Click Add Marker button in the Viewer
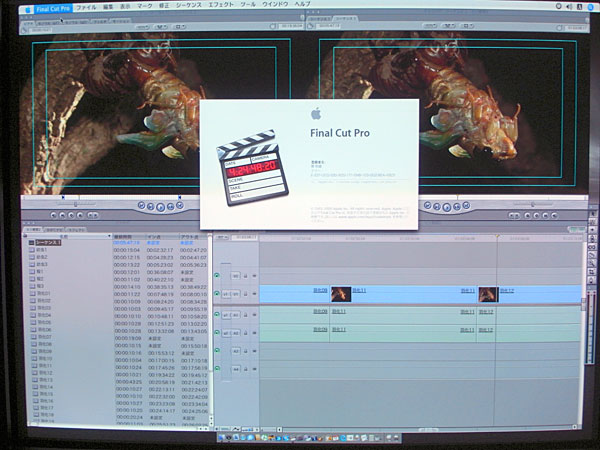This screenshot has width=600, height=450. [80, 215]
